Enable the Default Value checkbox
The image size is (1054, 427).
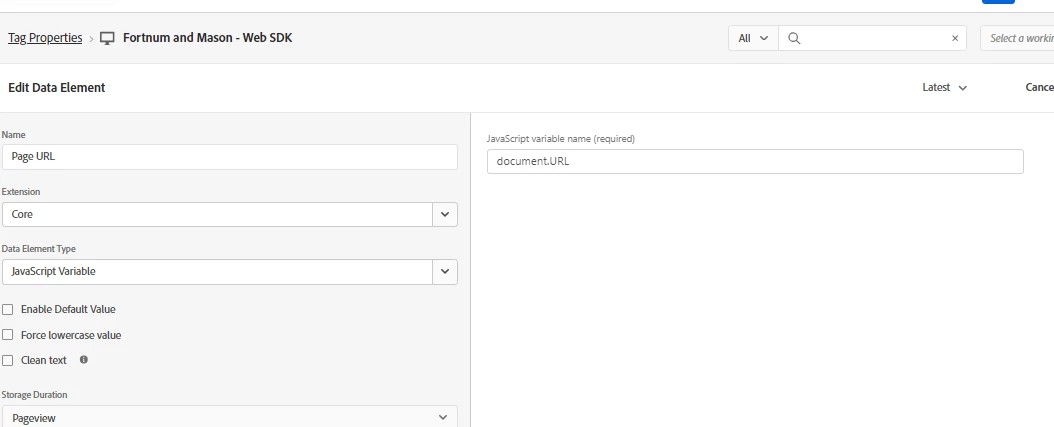click(x=7, y=309)
